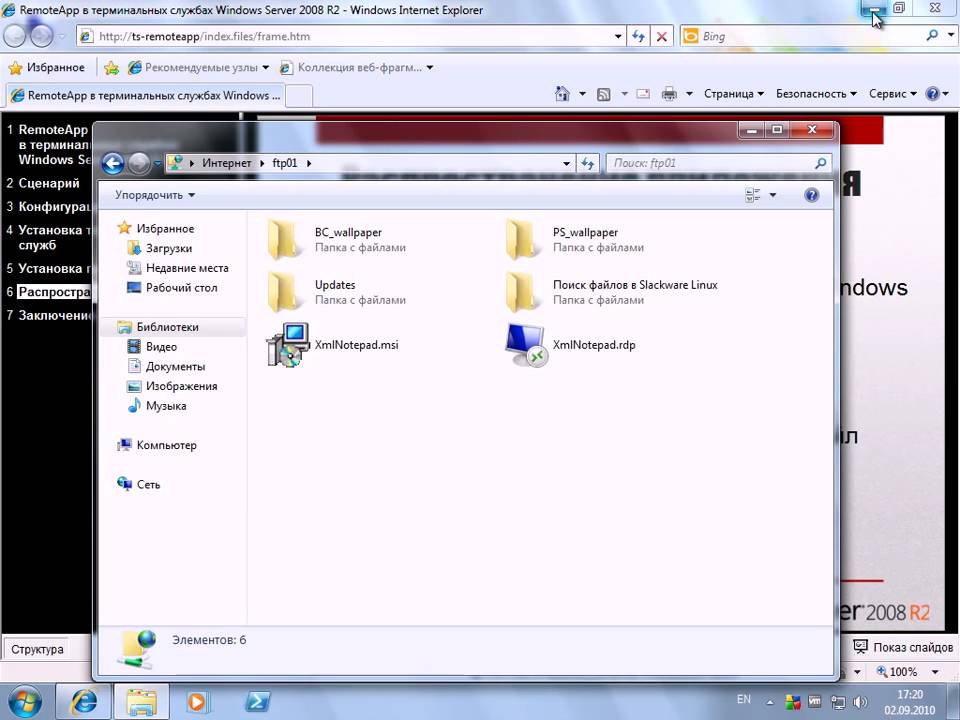Image resolution: width=960 pixels, height=720 pixels.
Task: Click the Explorer forward arrow button
Action: coord(140,163)
